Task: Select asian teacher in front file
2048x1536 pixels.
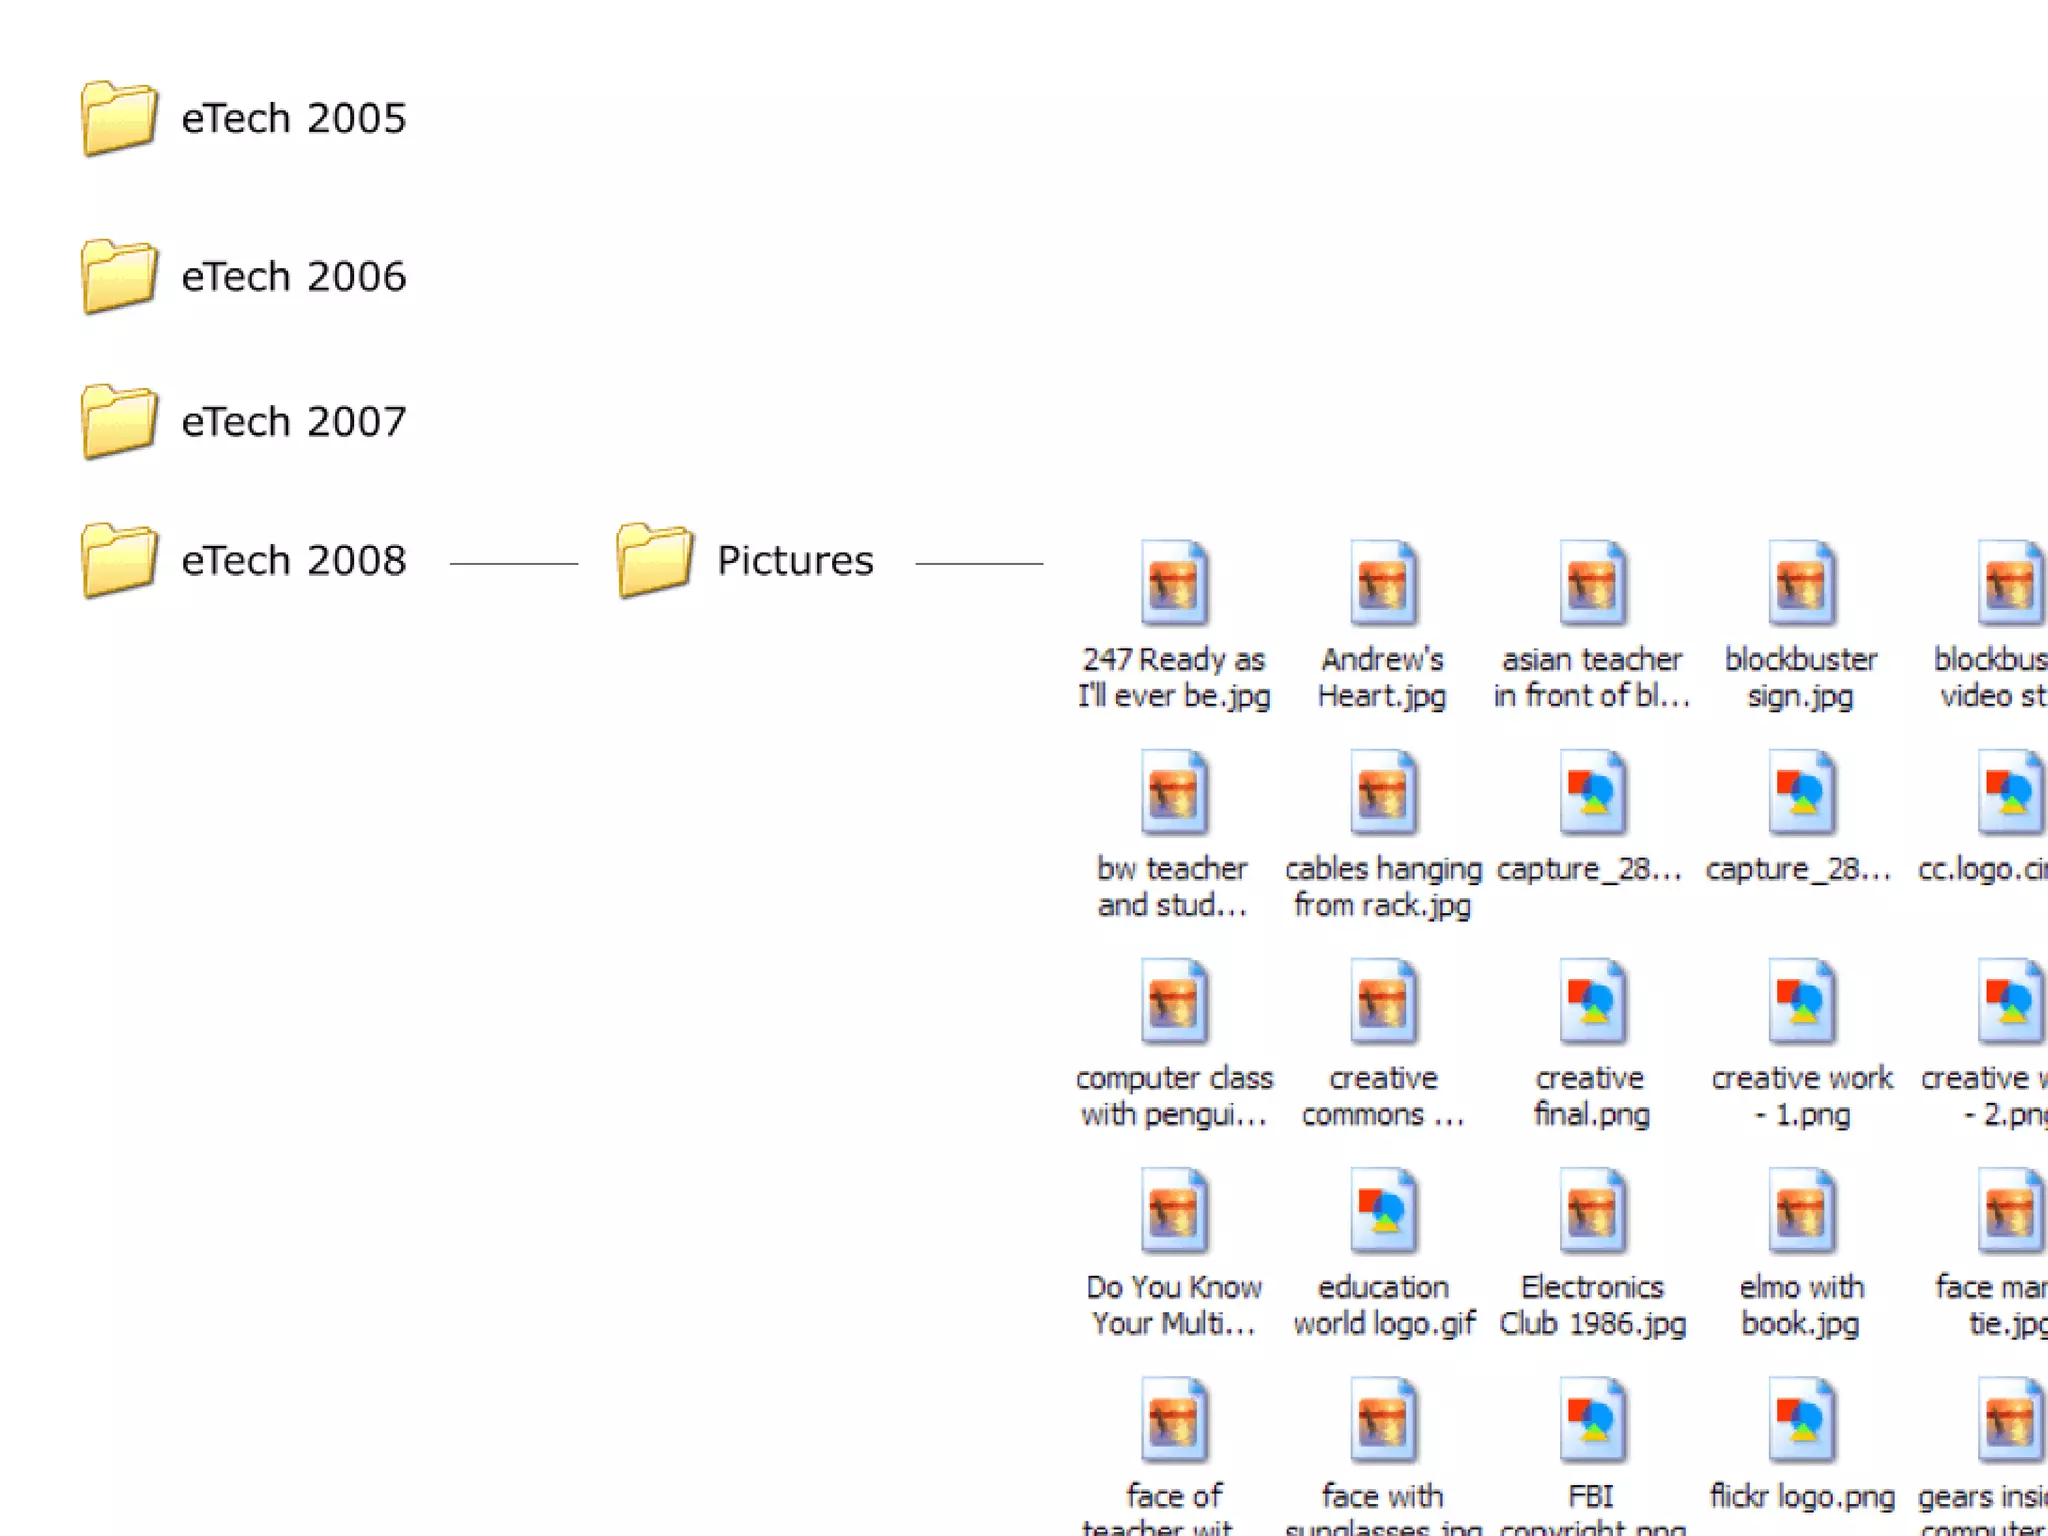Action: [x=1592, y=584]
